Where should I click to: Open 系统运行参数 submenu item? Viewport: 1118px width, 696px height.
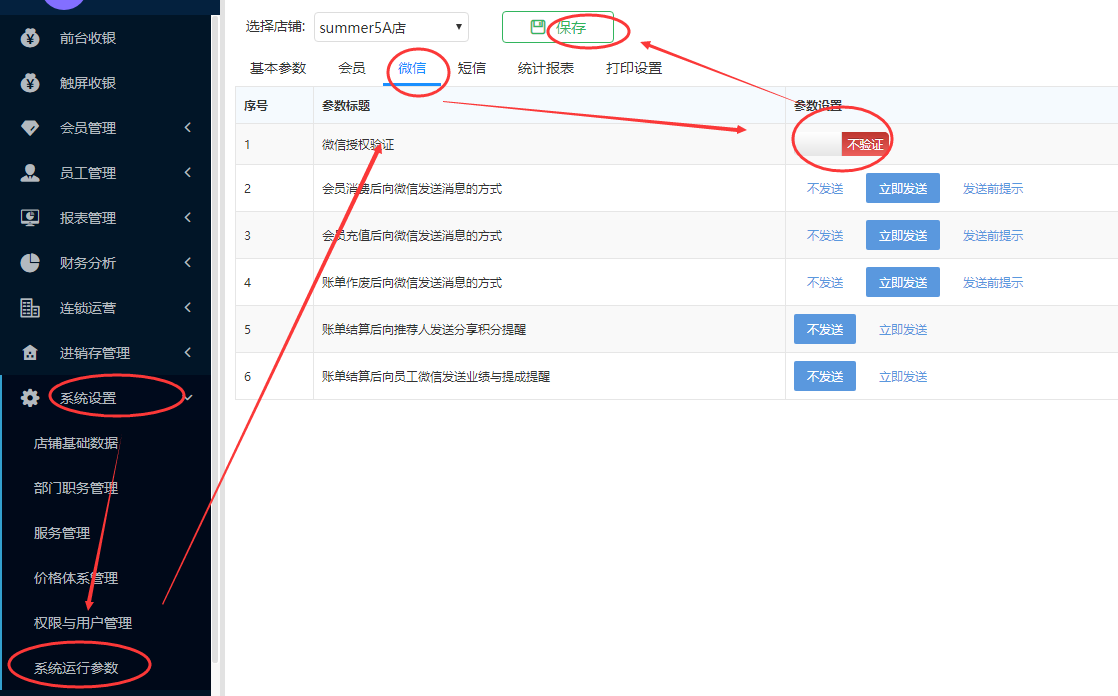[76, 667]
